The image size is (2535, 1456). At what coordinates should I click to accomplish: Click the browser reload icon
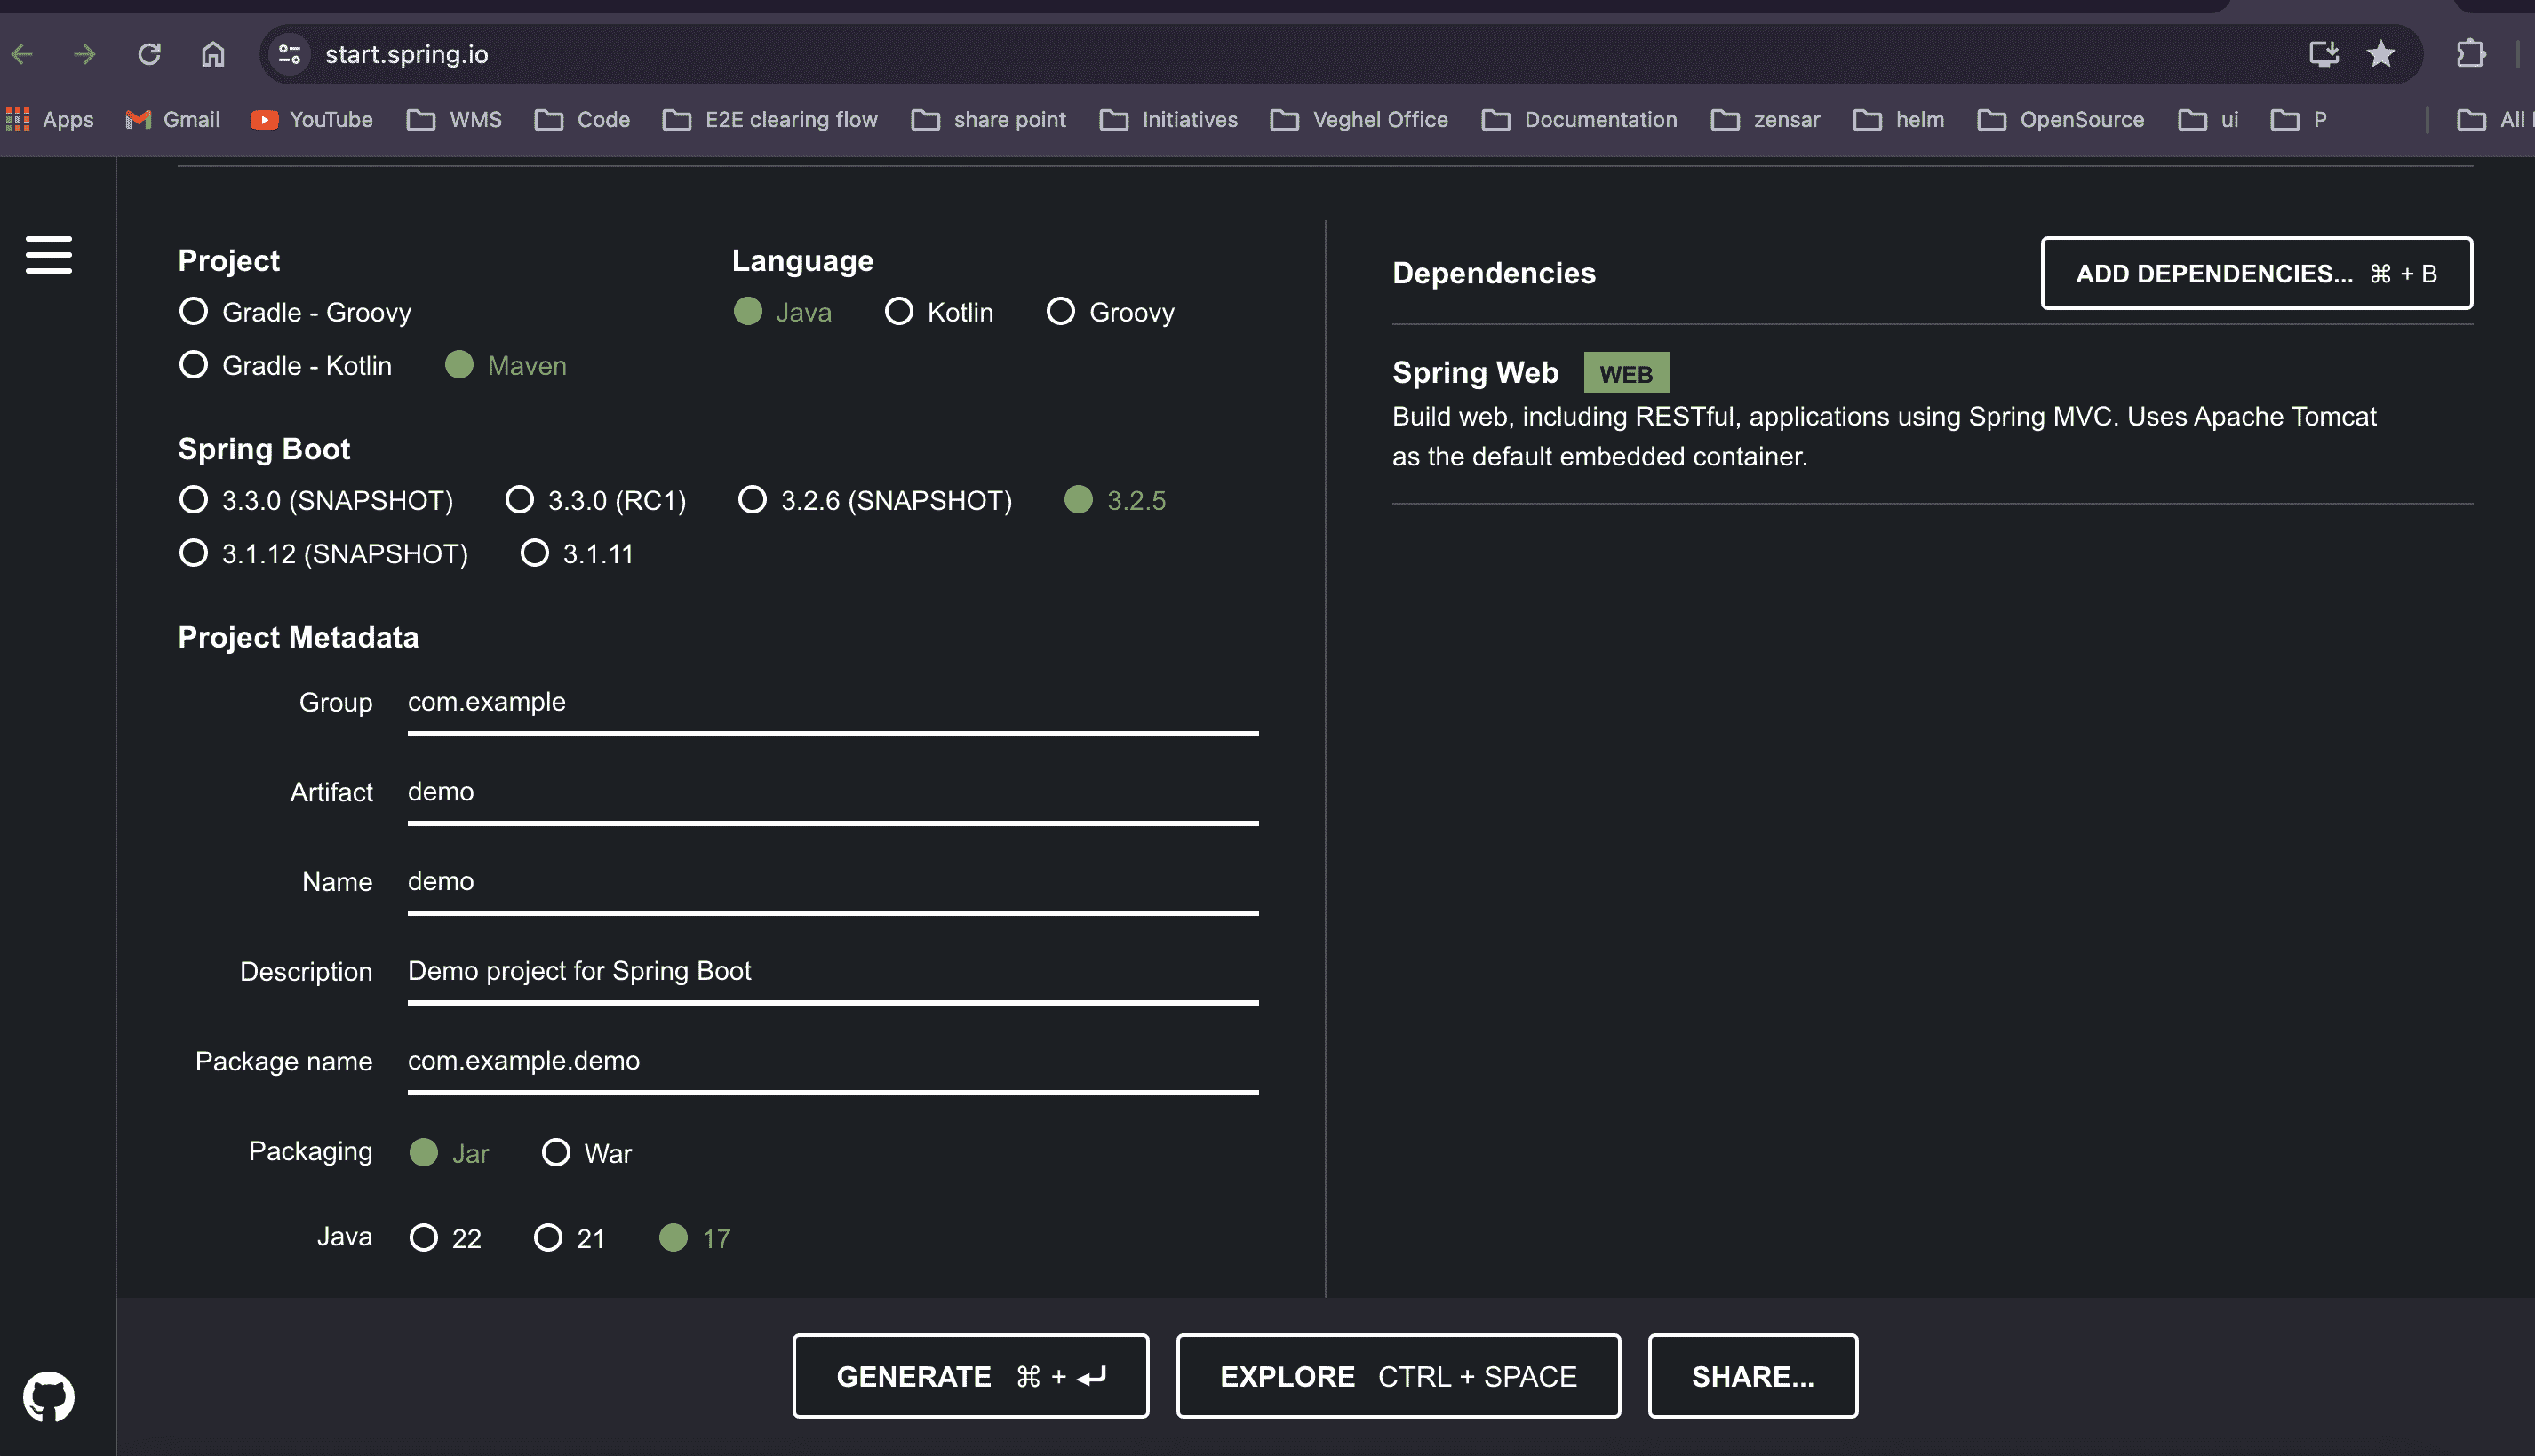[149, 54]
